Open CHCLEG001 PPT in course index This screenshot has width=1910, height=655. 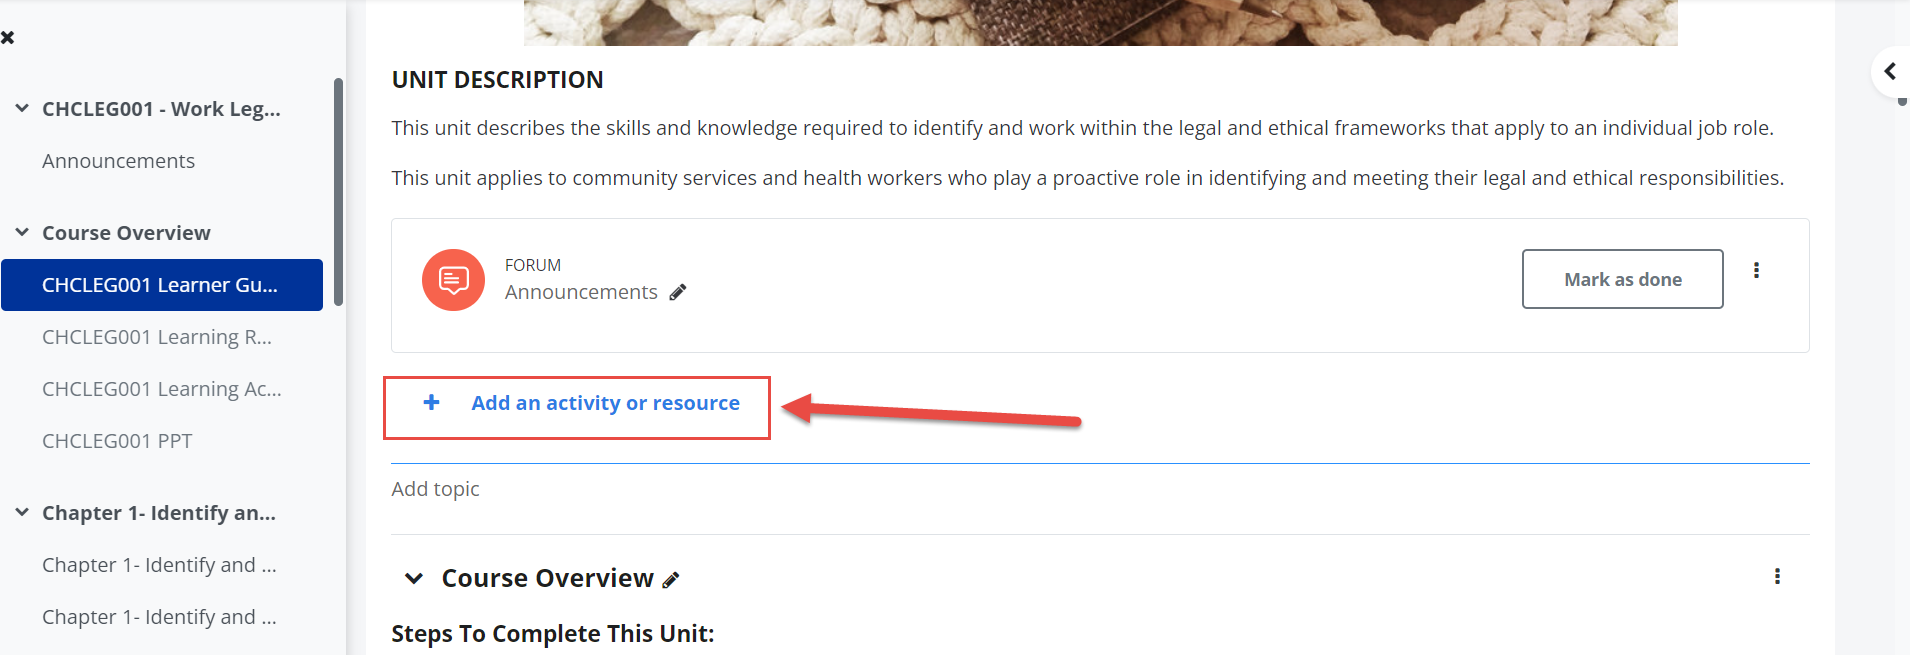(x=117, y=441)
